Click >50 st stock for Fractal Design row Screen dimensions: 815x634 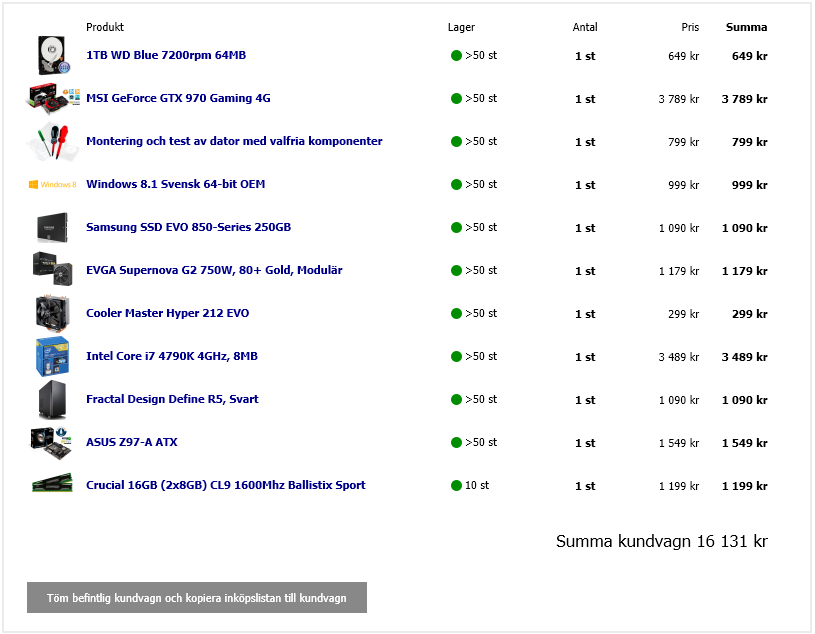click(481, 399)
